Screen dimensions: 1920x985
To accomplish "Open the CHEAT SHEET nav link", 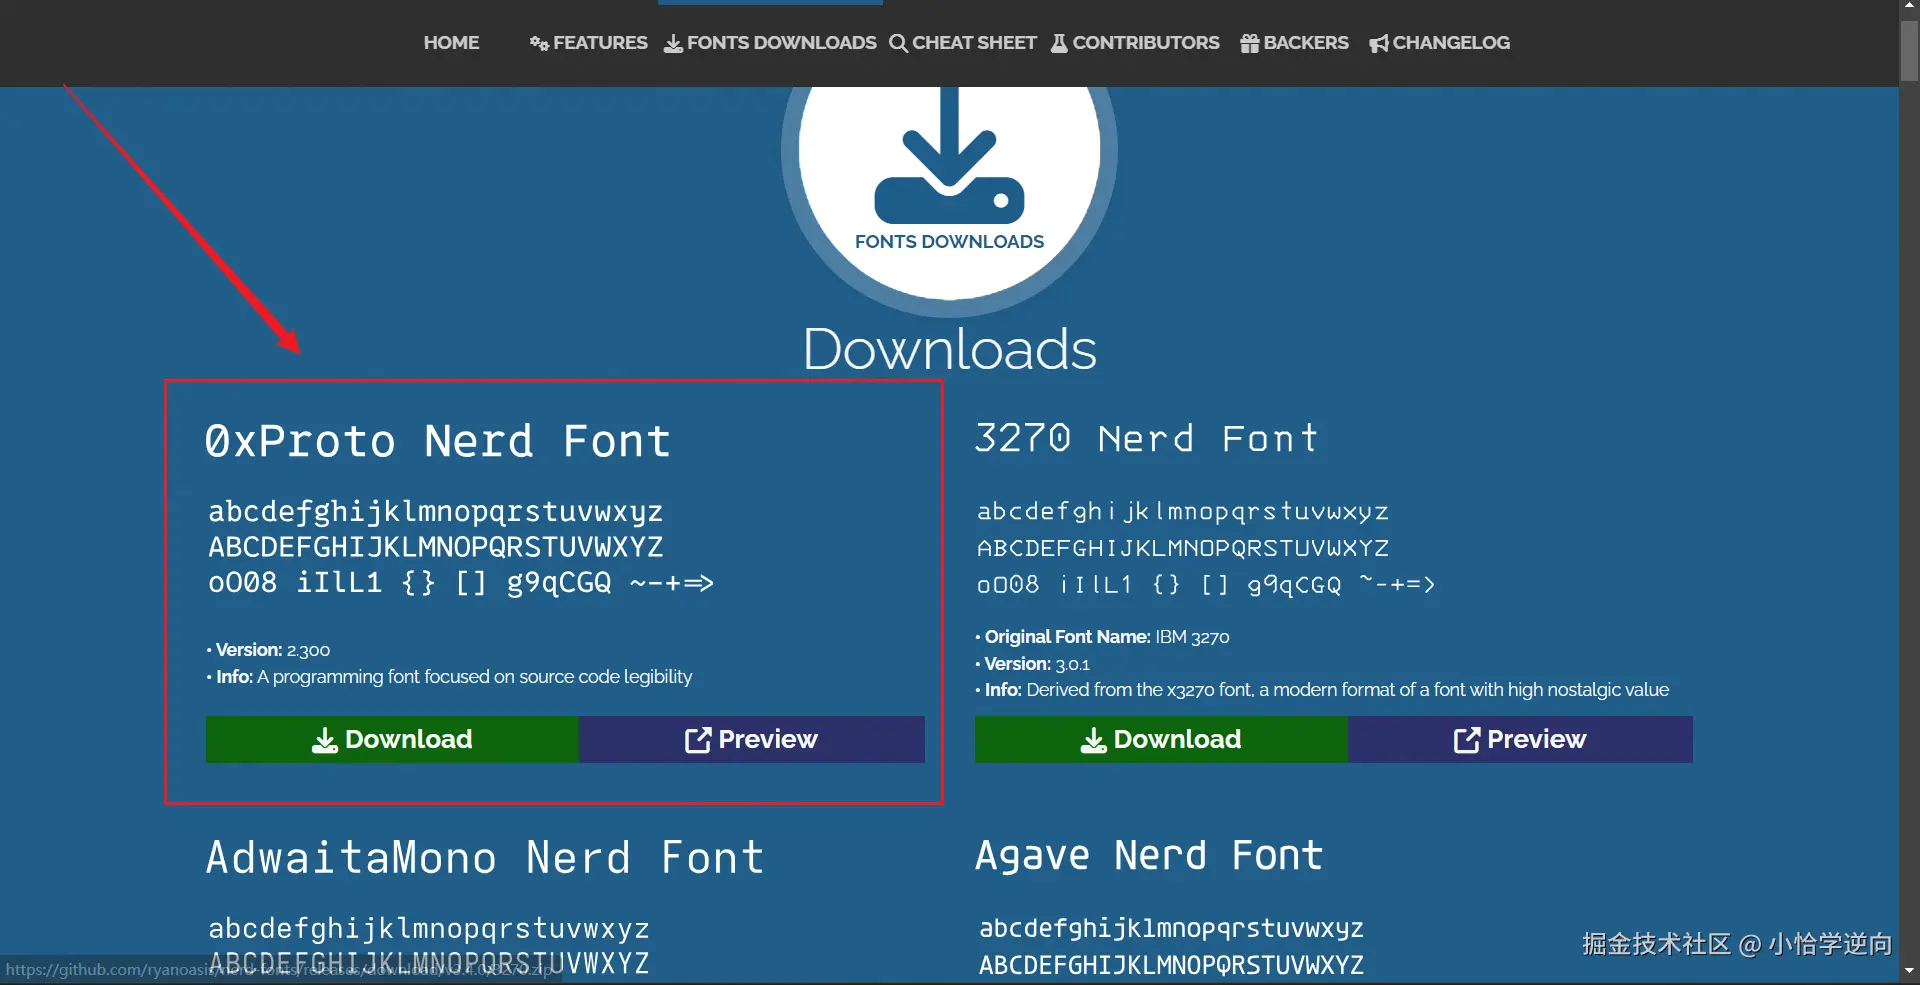I will (963, 43).
